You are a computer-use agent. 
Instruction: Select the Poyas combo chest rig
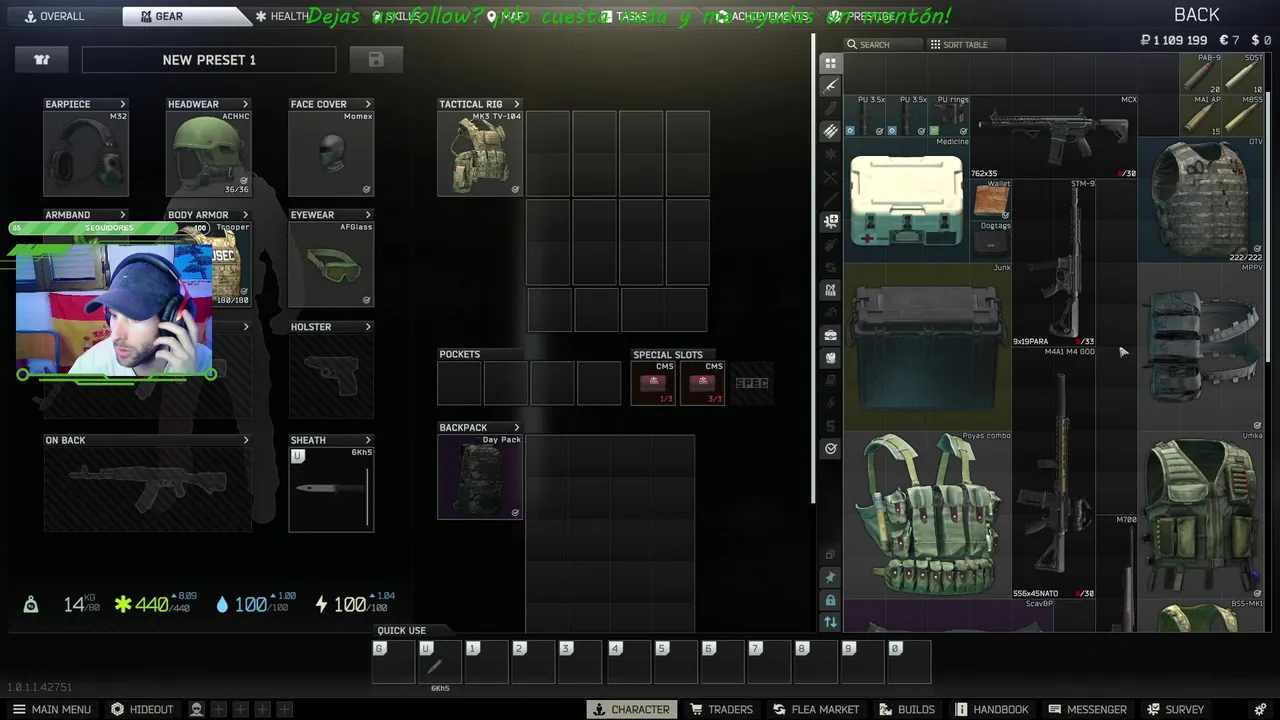click(x=928, y=514)
